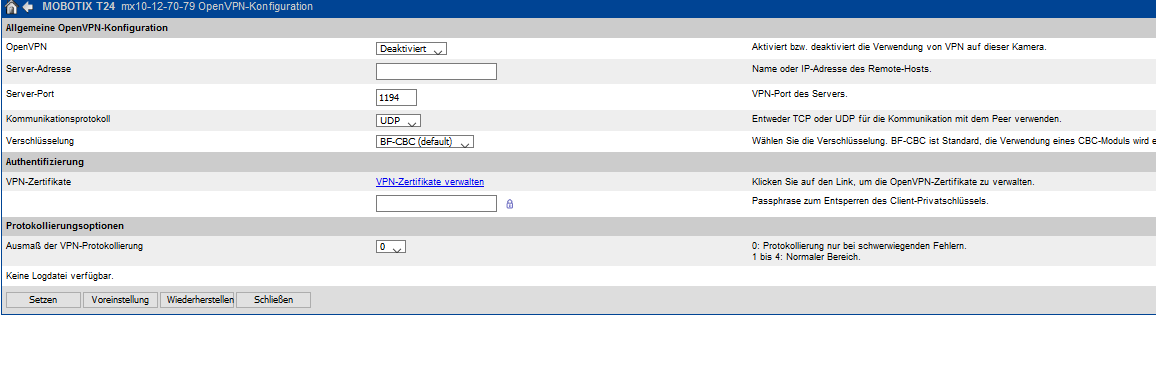Click the Server-Port label
Viewport: 1156px width, 389px height.
tap(30, 94)
